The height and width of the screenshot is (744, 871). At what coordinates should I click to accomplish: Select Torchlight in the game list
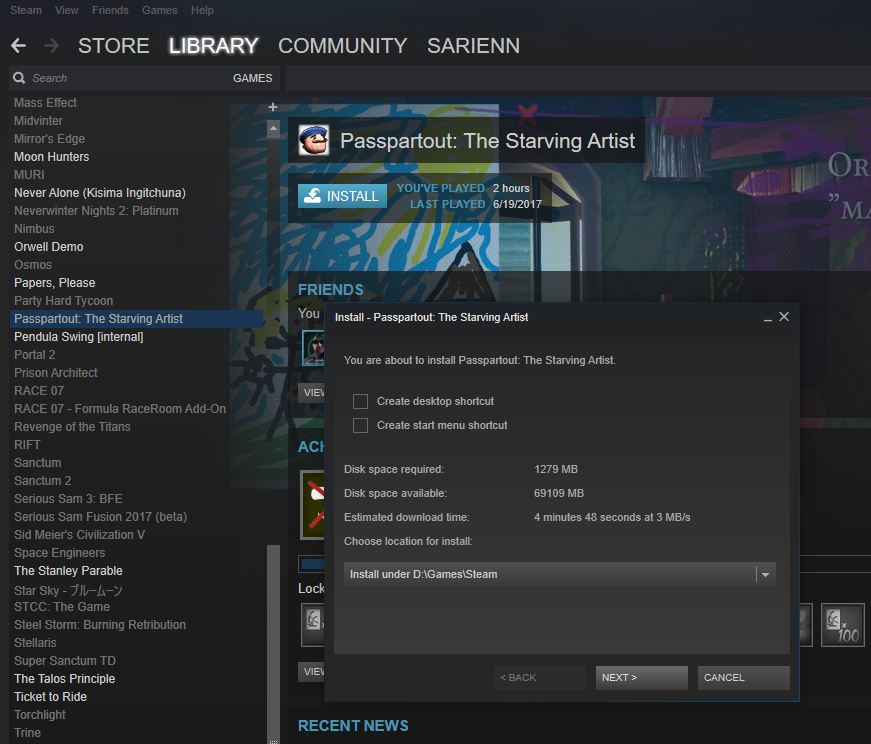coord(40,715)
